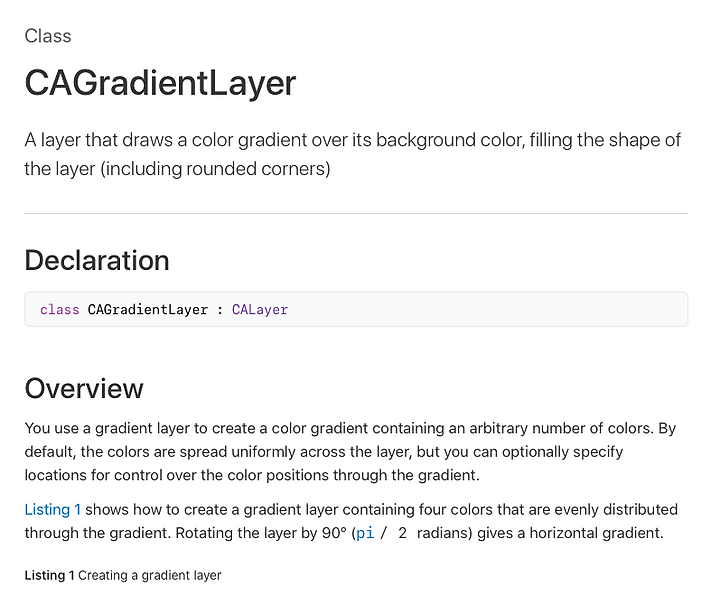Click the paragraph starting with 'You use a gradient layer'
Screen dimensions: 720x595
pos(350,452)
